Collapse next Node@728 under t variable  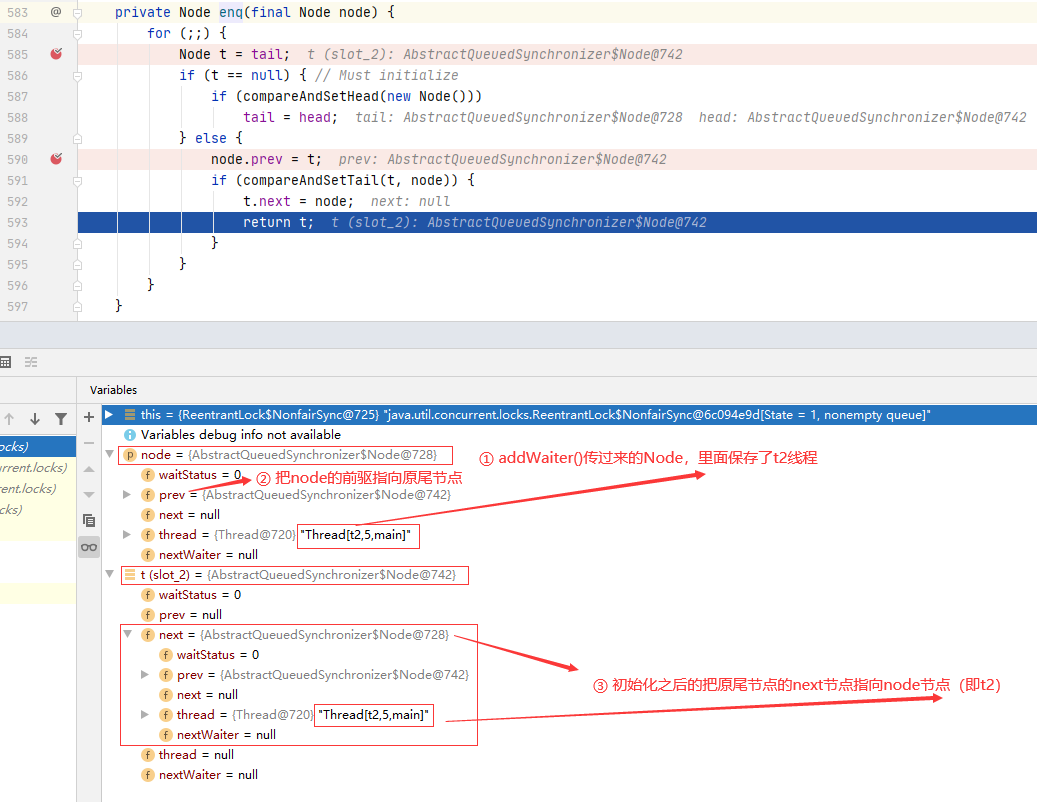[x=128, y=634]
